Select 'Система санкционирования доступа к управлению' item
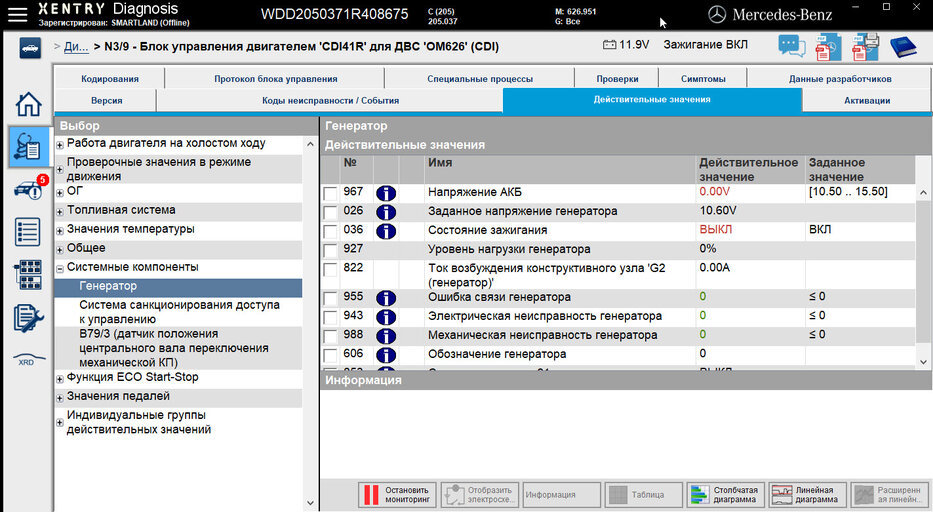 pos(179,312)
